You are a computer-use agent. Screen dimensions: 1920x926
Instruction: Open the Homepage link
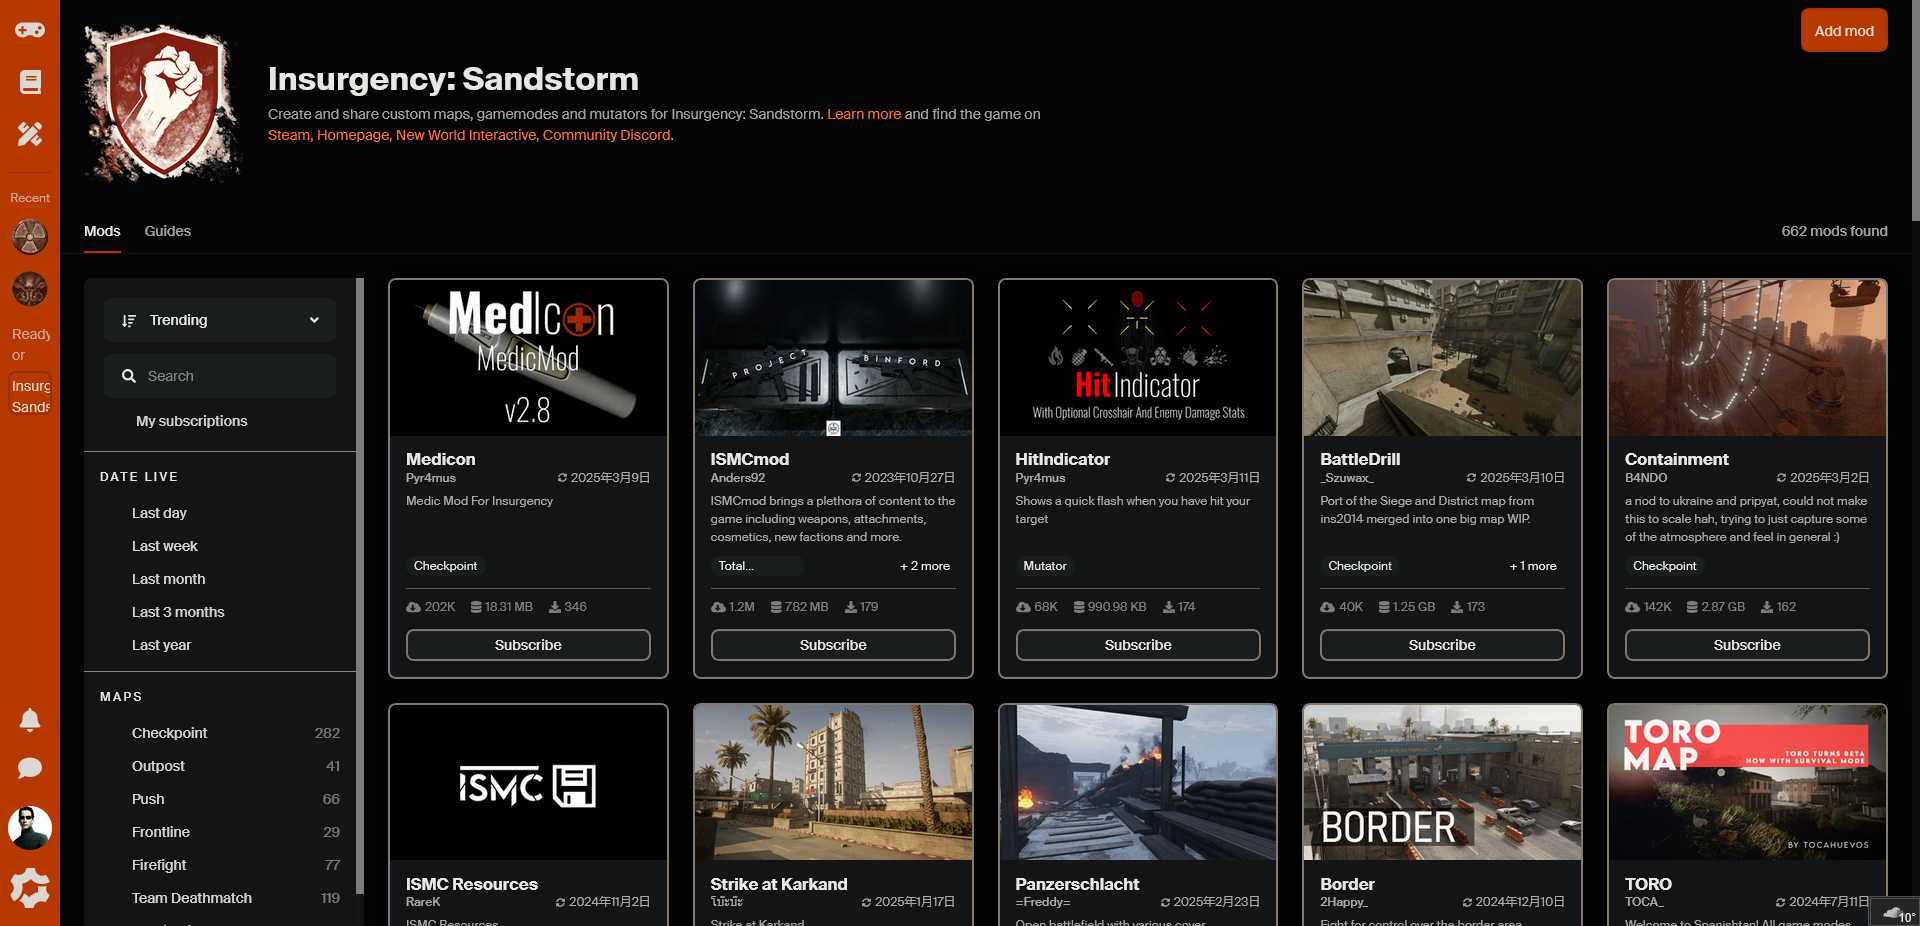coord(353,135)
